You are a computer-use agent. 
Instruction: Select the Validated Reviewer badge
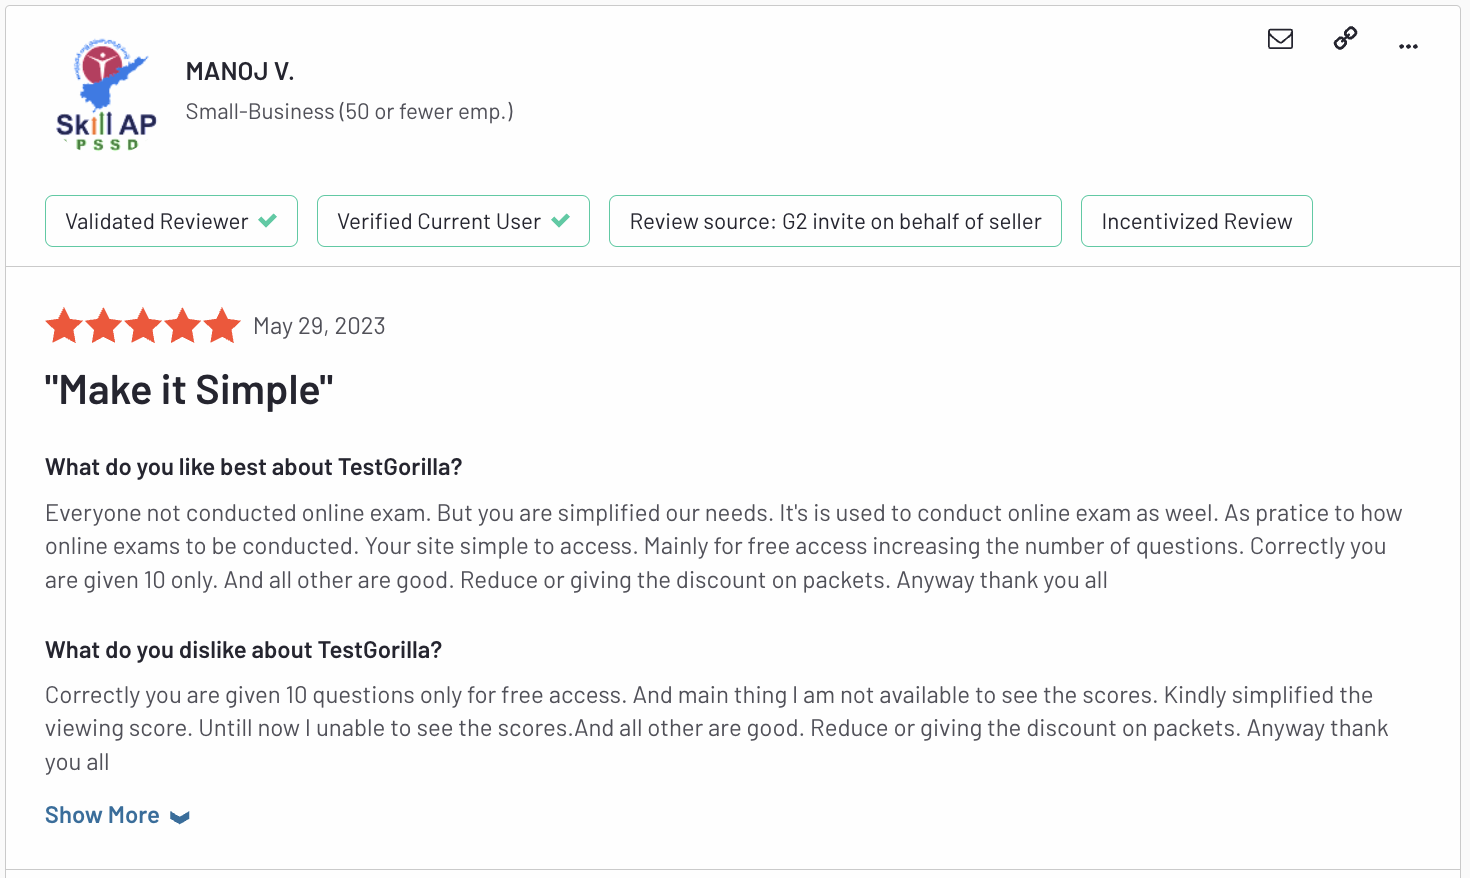(x=171, y=221)
